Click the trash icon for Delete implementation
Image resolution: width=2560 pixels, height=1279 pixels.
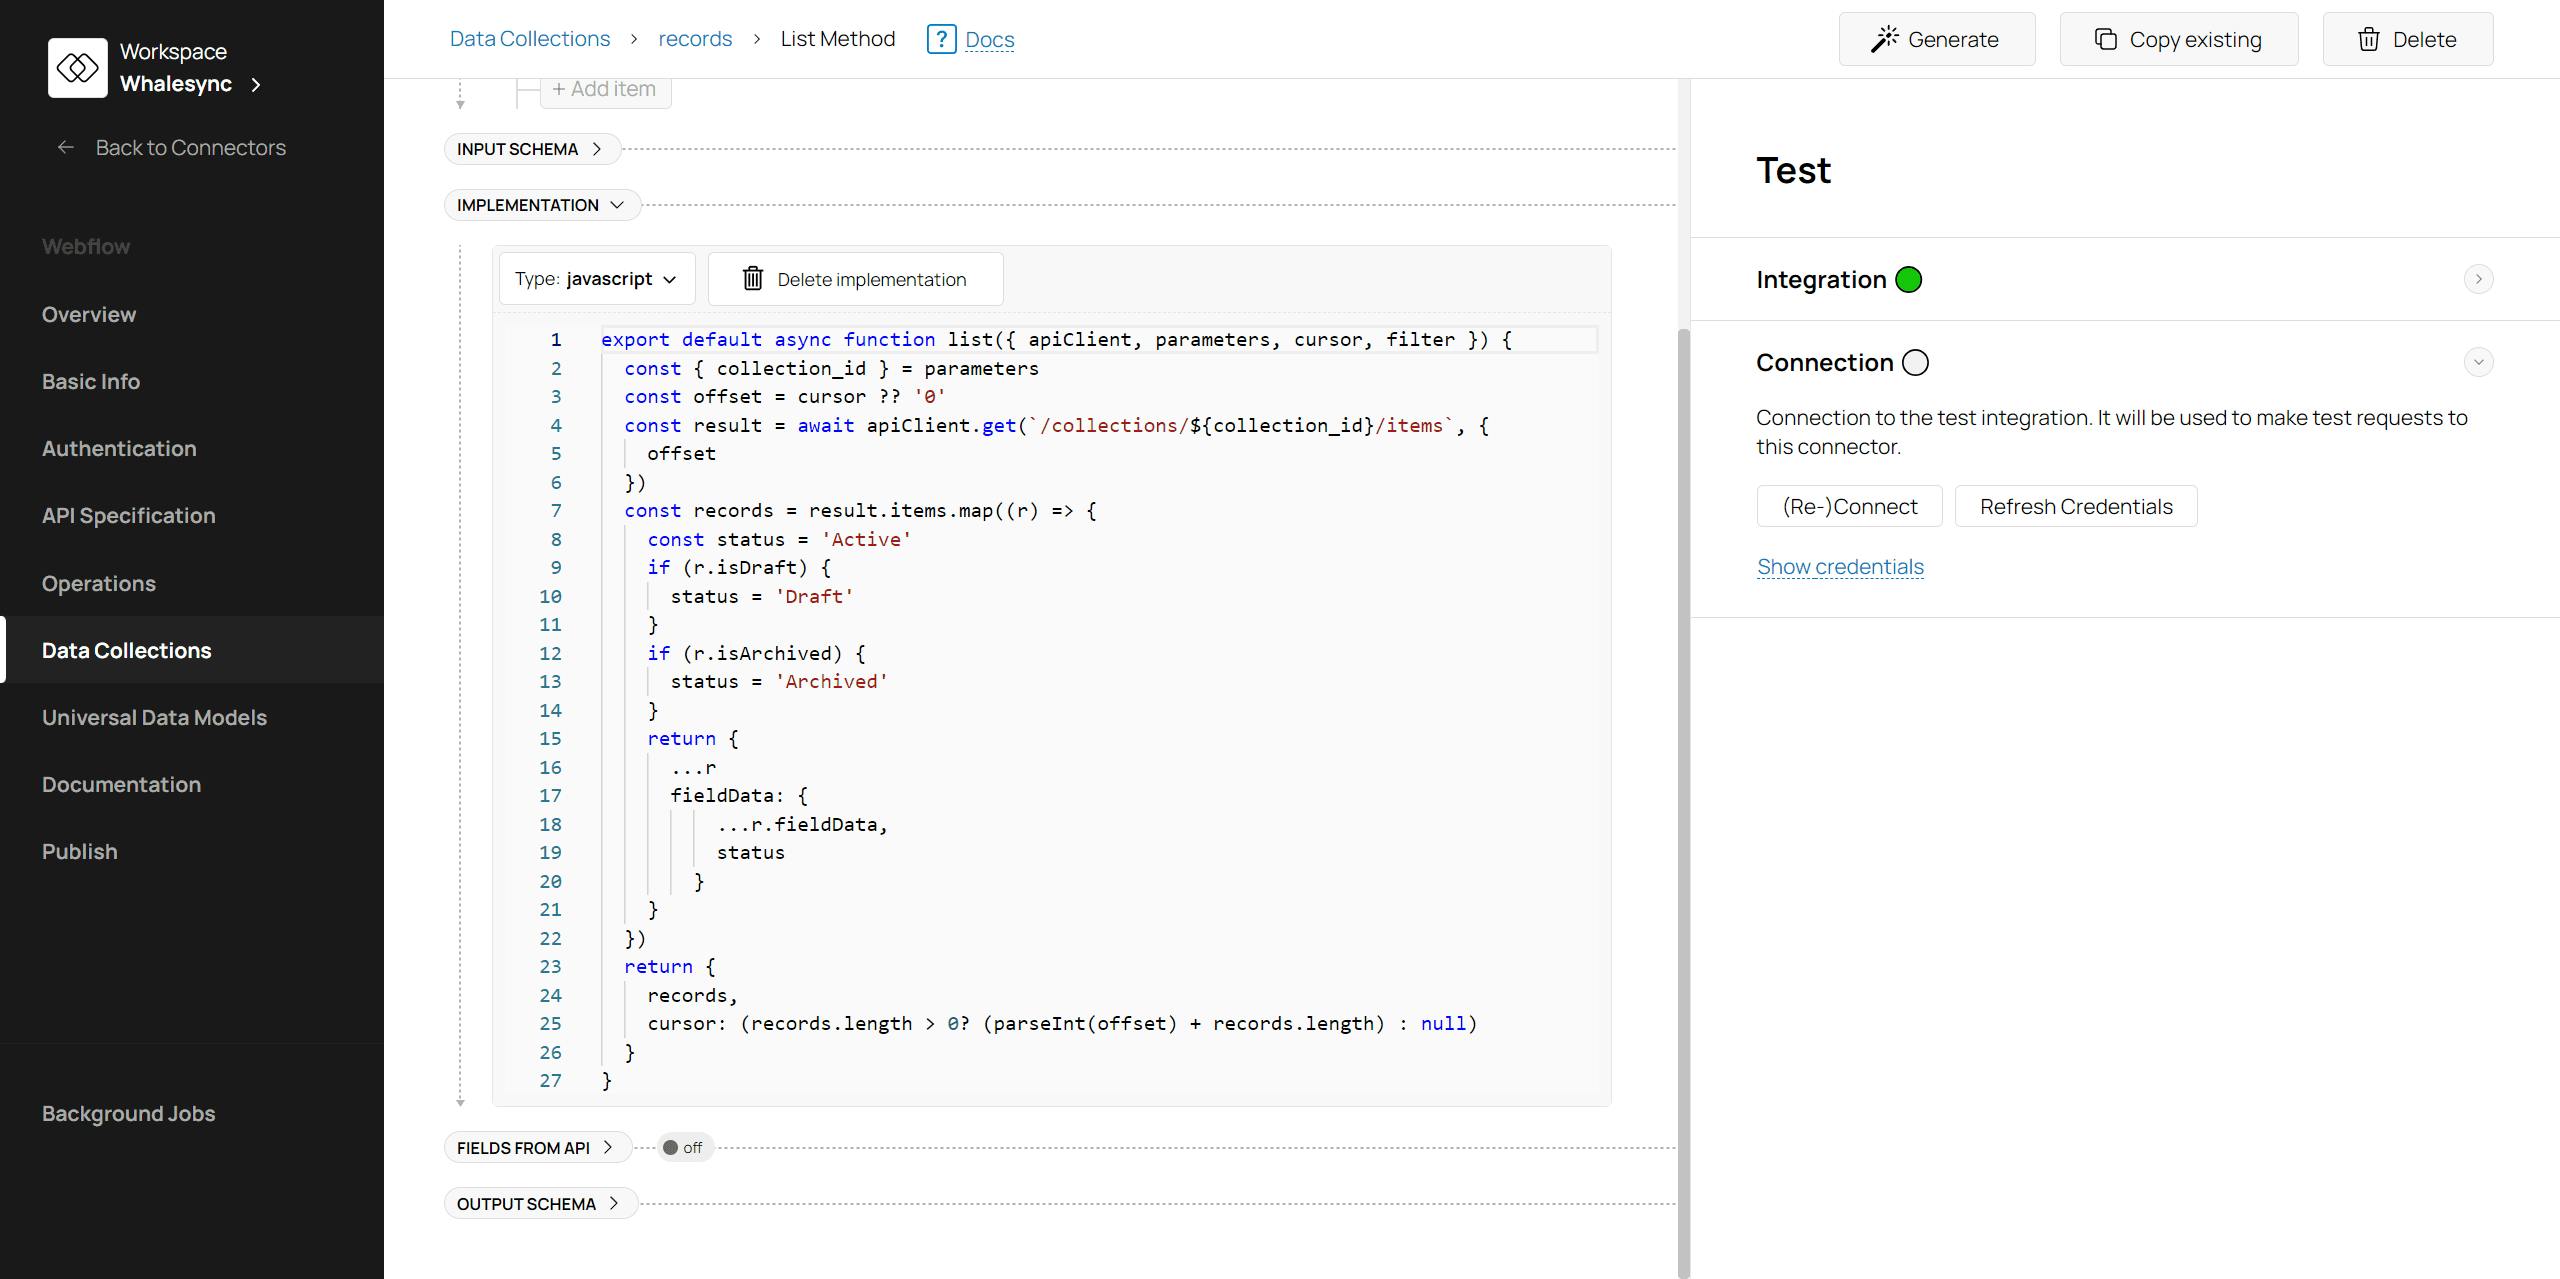pos(753,279)
